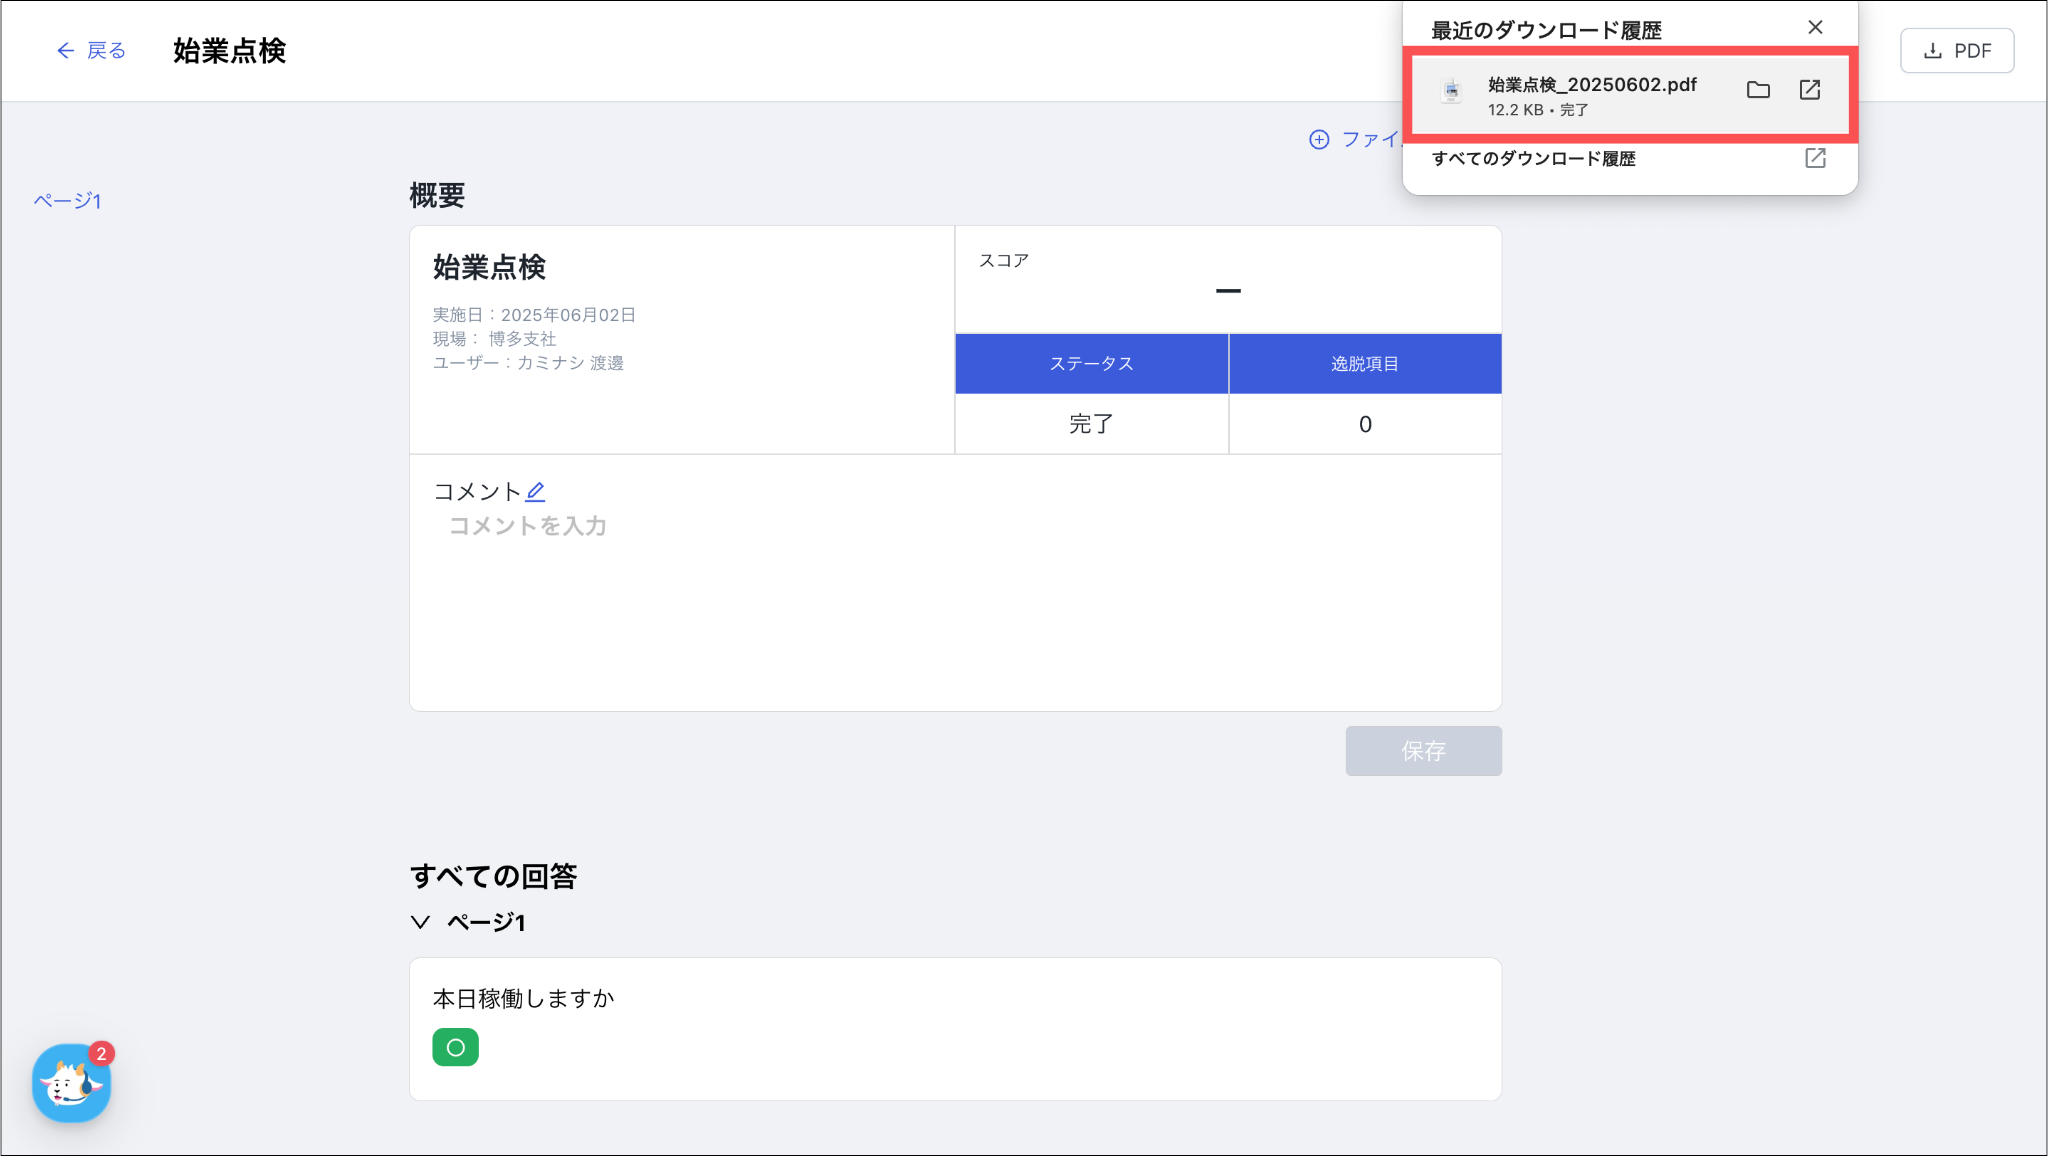Jump to ページ1 in sidebar
Viewport: 2048px width, 1156px height.
67,201
